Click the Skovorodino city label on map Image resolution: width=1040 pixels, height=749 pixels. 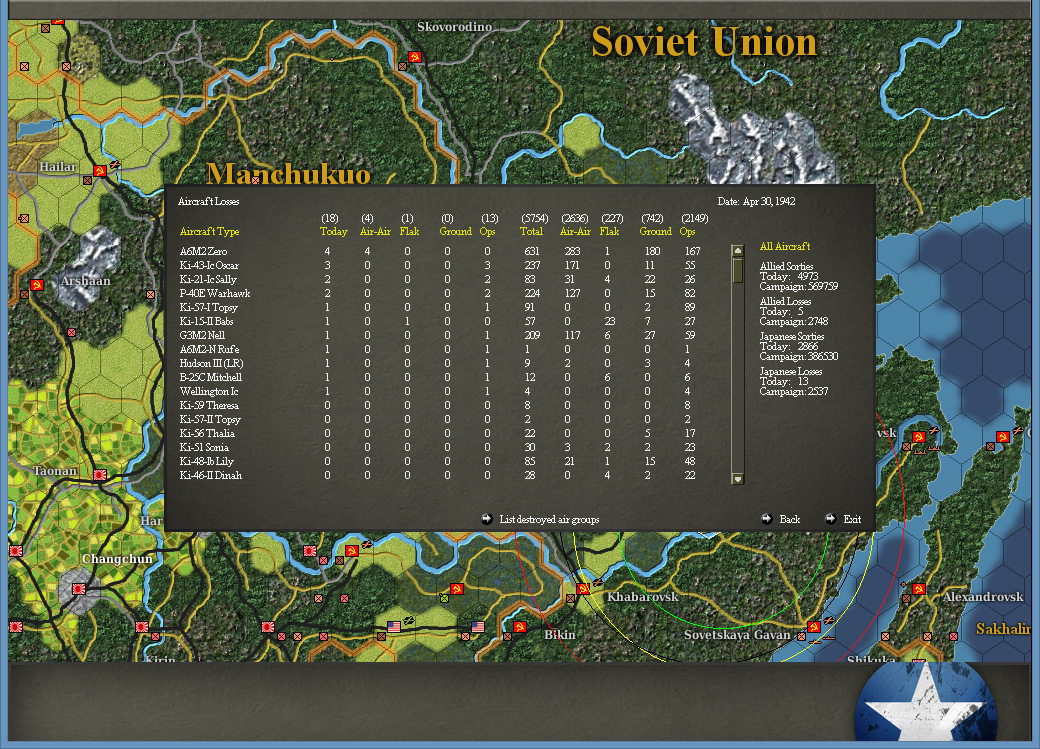click(454, 27)
